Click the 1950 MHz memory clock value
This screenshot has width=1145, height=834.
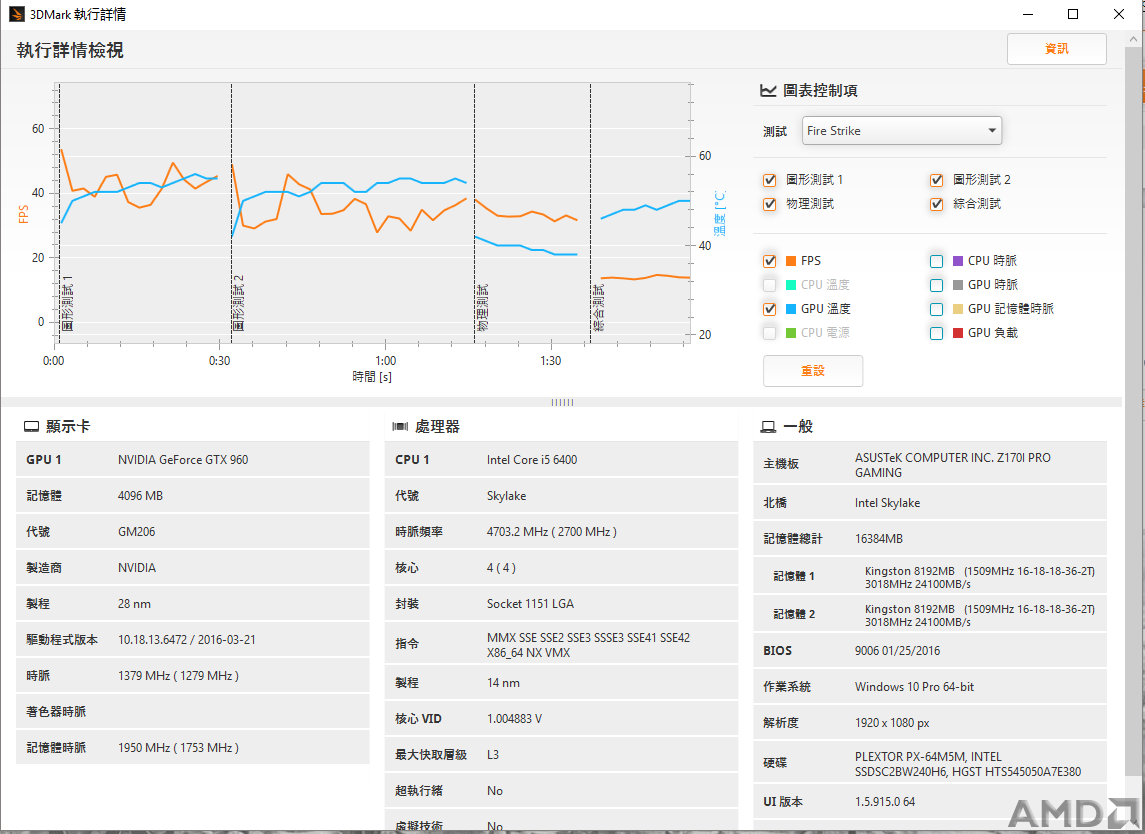point(178,748)
